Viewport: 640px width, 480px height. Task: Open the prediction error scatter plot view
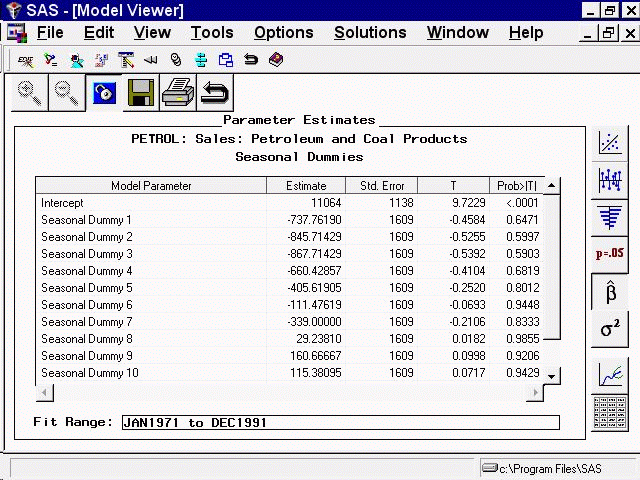pos(610,143)
